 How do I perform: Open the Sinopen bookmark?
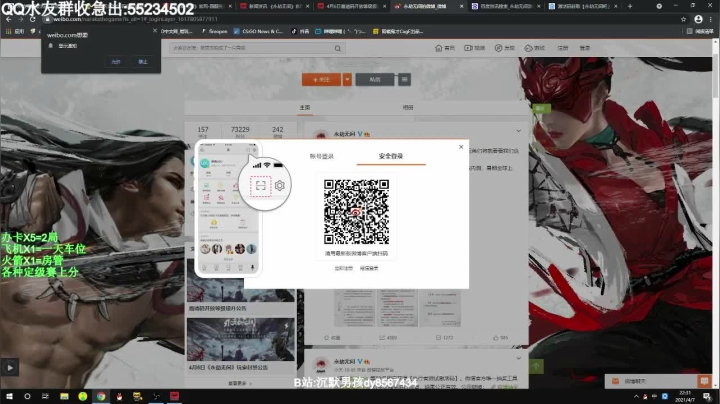tap(214, 31)
